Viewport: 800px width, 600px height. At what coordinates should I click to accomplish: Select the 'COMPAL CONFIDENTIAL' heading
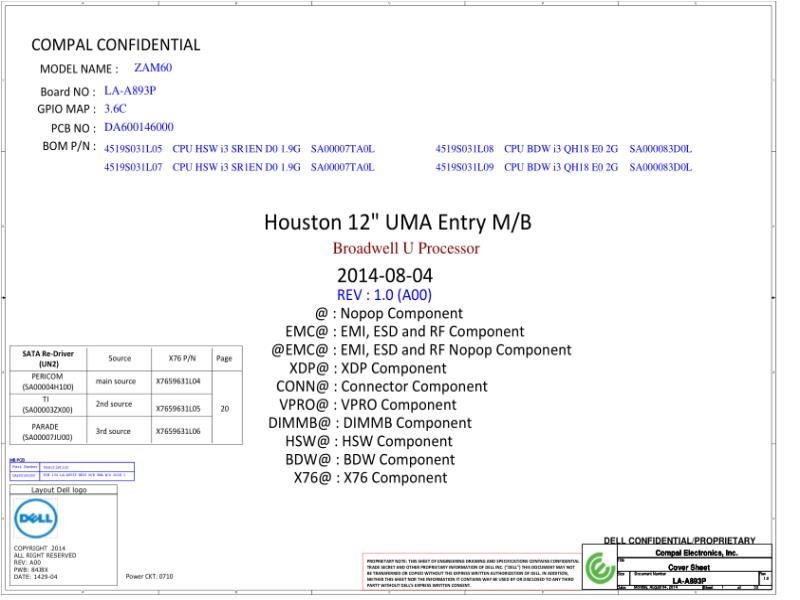[116, 45]
